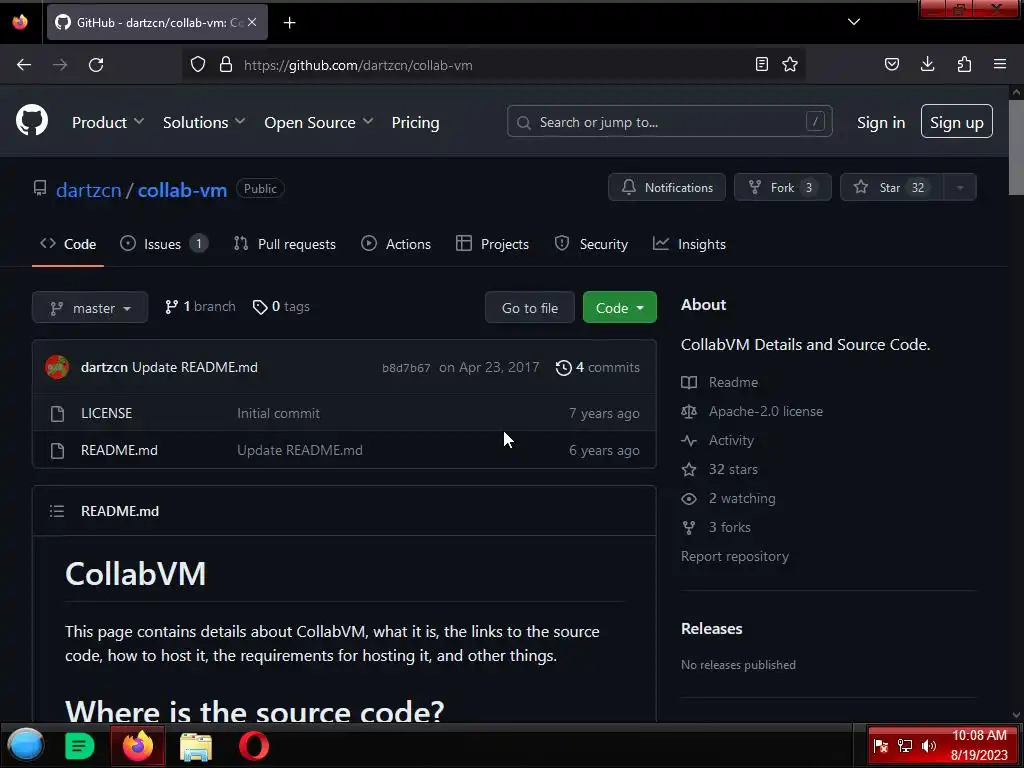Click the Sign up button
This screenshot has width=1024, height=768.
(x=957, y=121)
